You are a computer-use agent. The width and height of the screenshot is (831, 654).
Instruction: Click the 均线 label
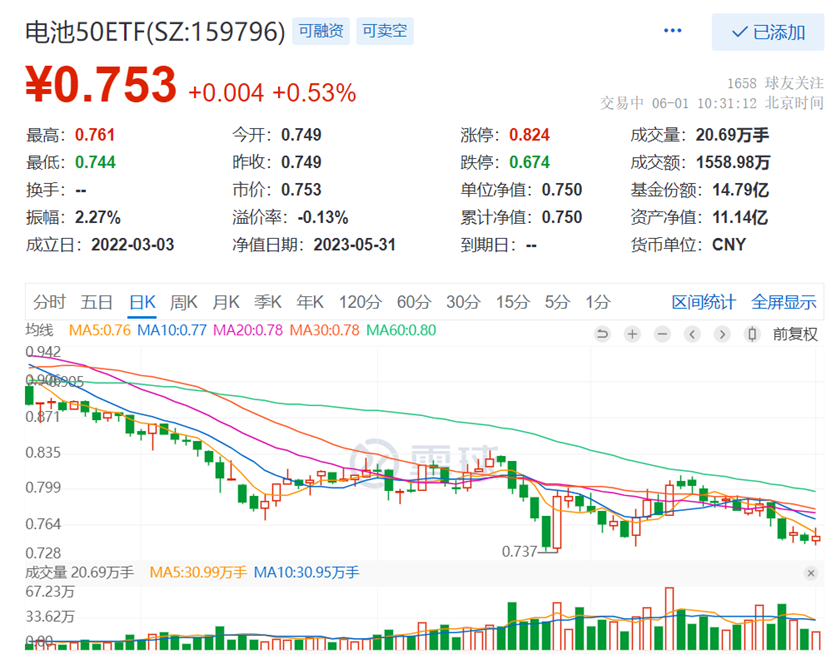click(39, 330)
